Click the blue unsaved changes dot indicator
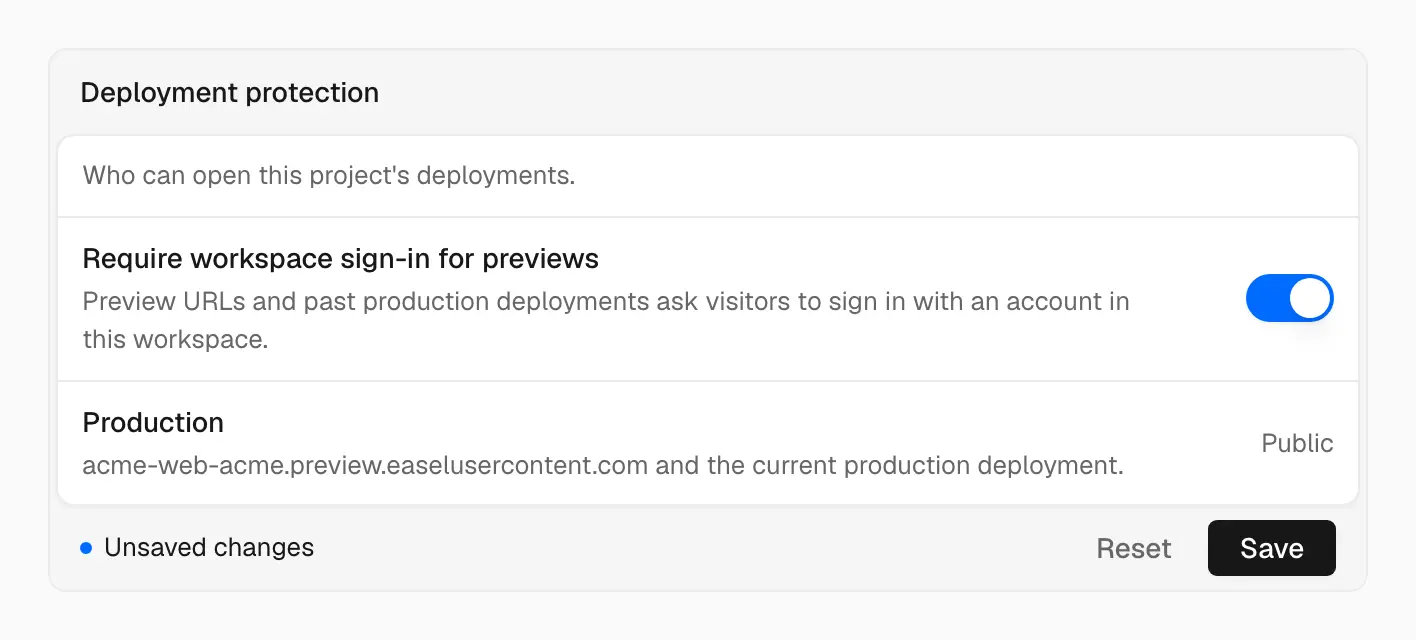 [86, 548]
